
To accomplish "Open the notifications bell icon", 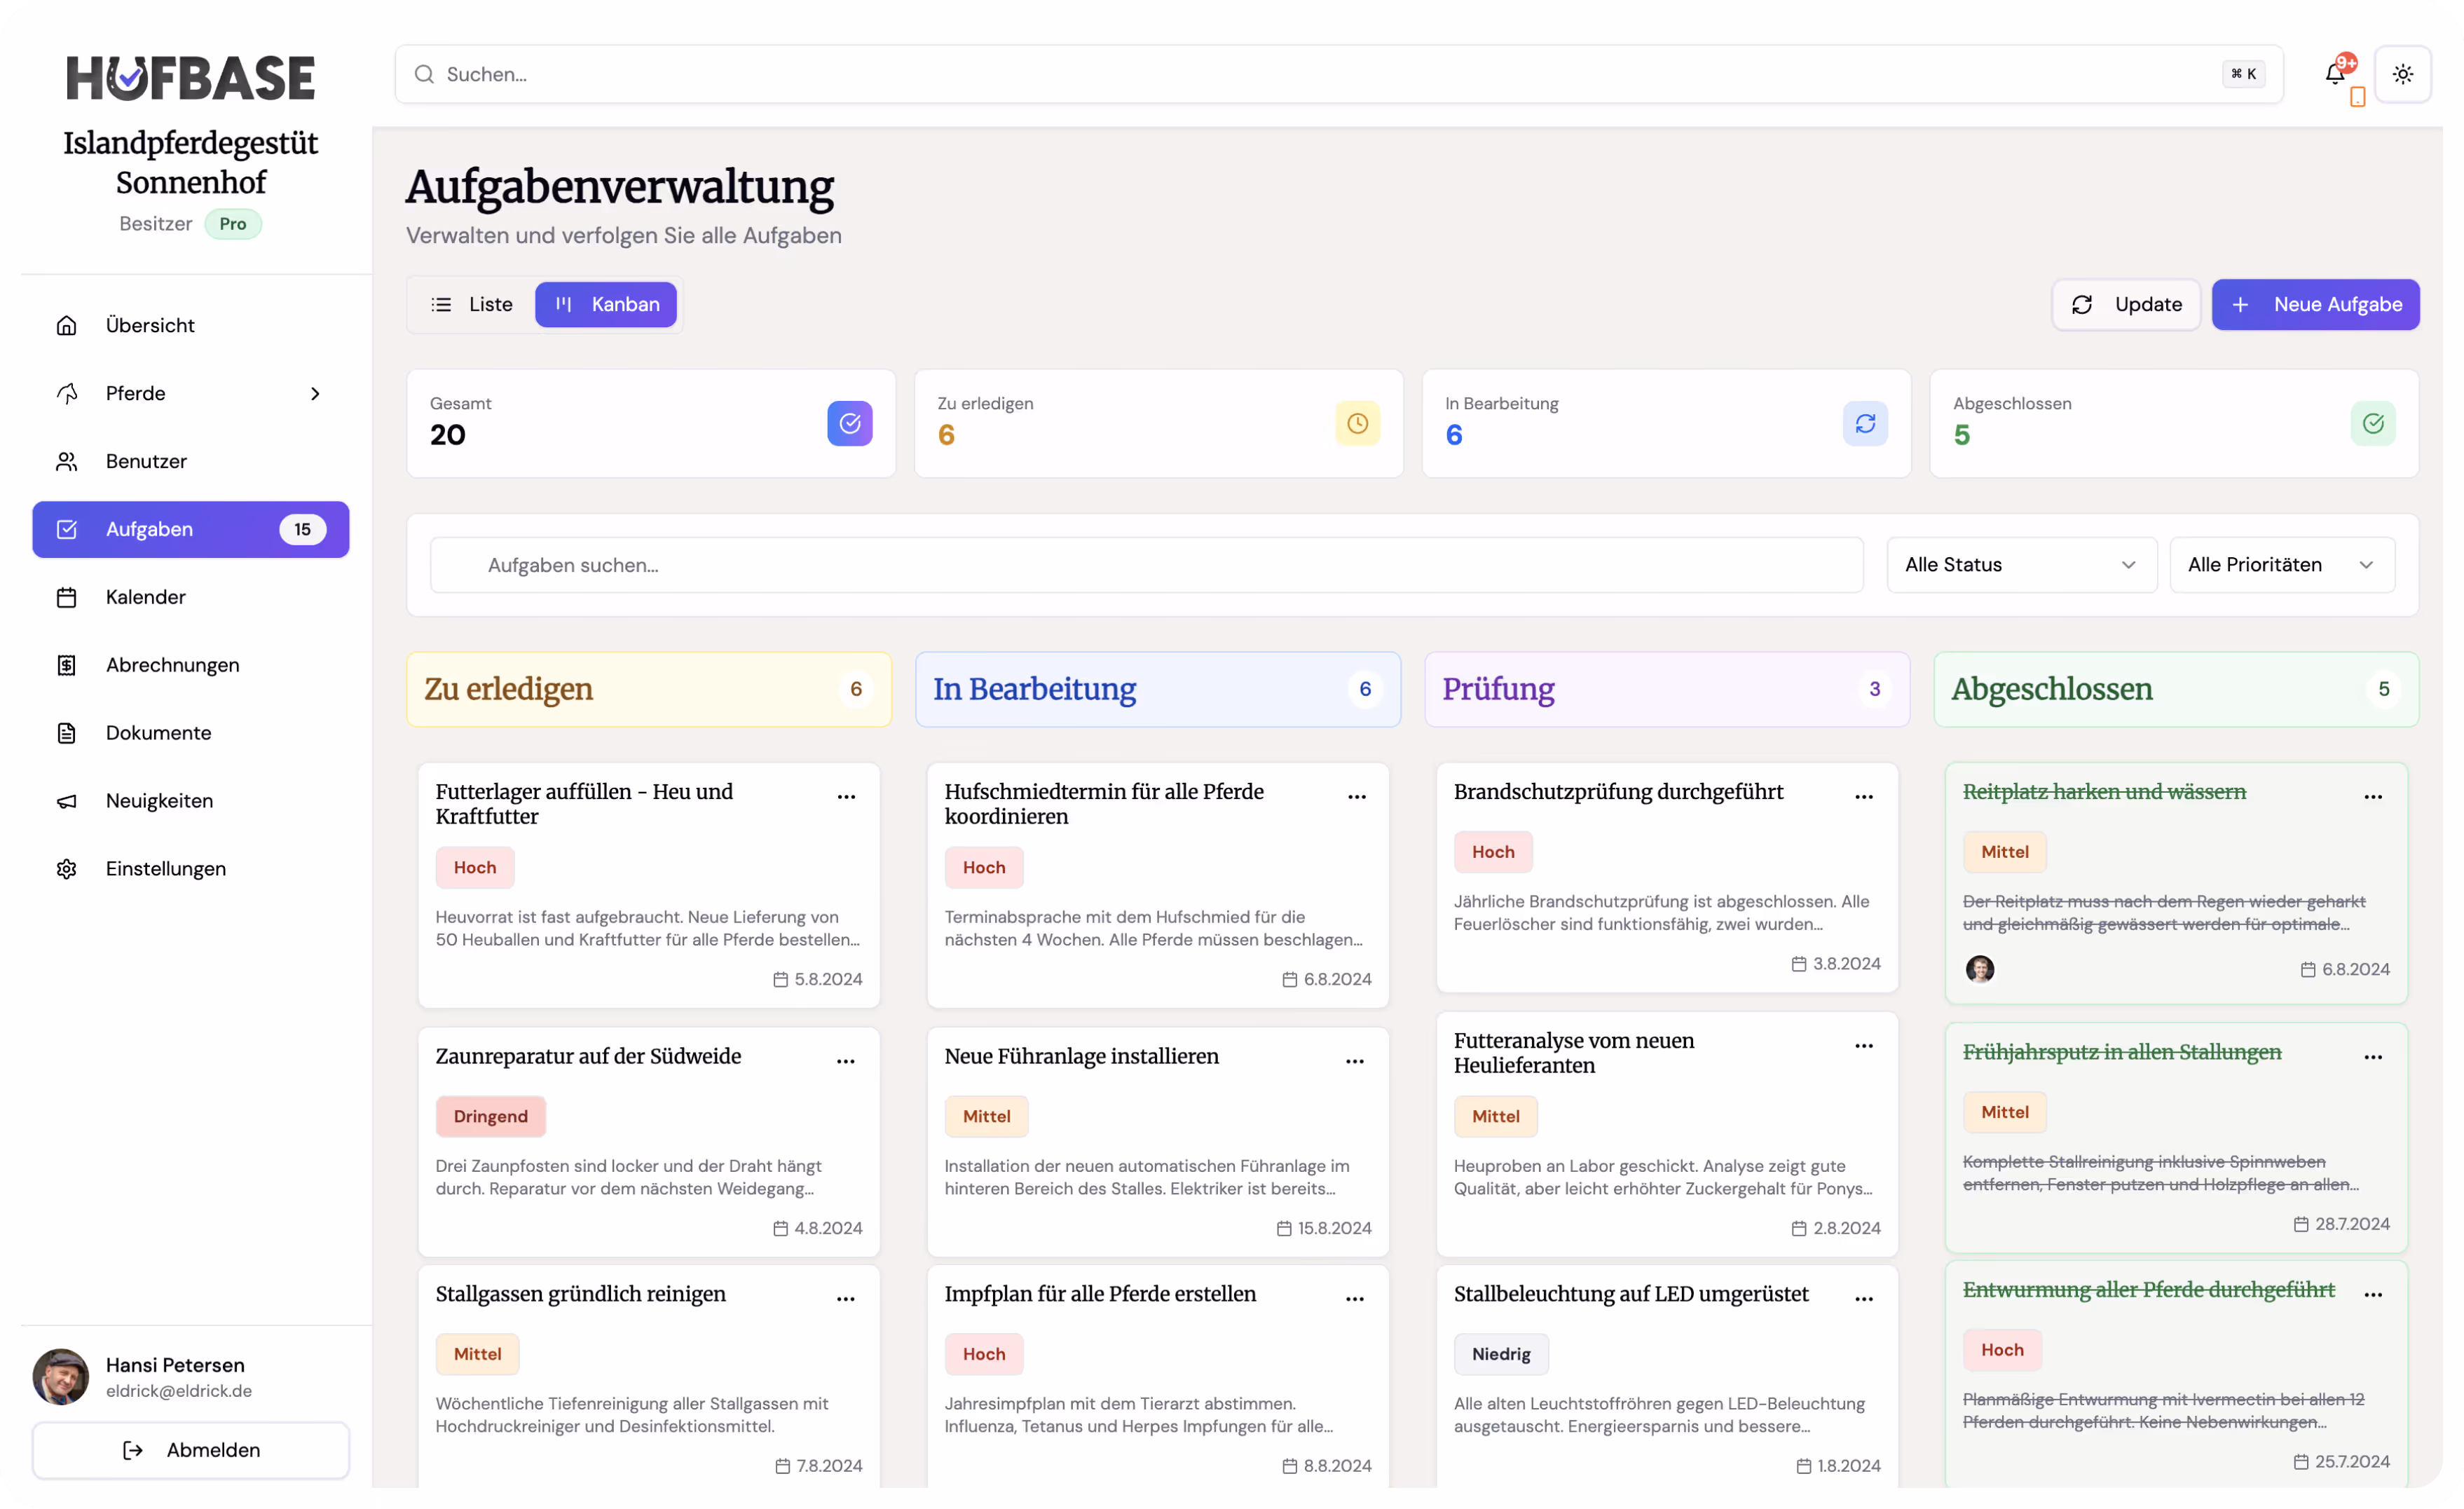I will 2335,74.
